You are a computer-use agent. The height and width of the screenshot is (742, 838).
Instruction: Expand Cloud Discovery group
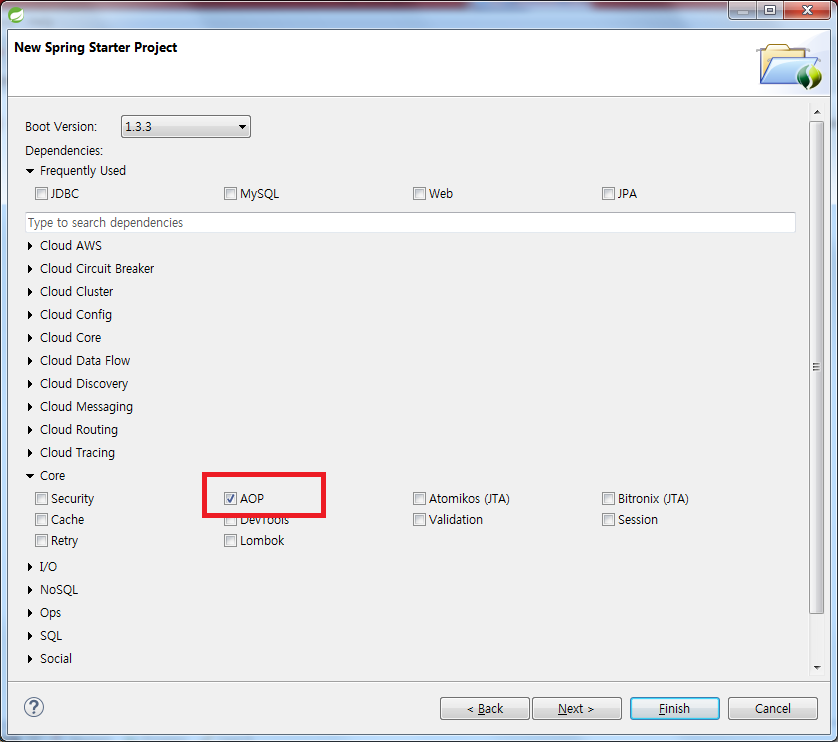(30, 384)
